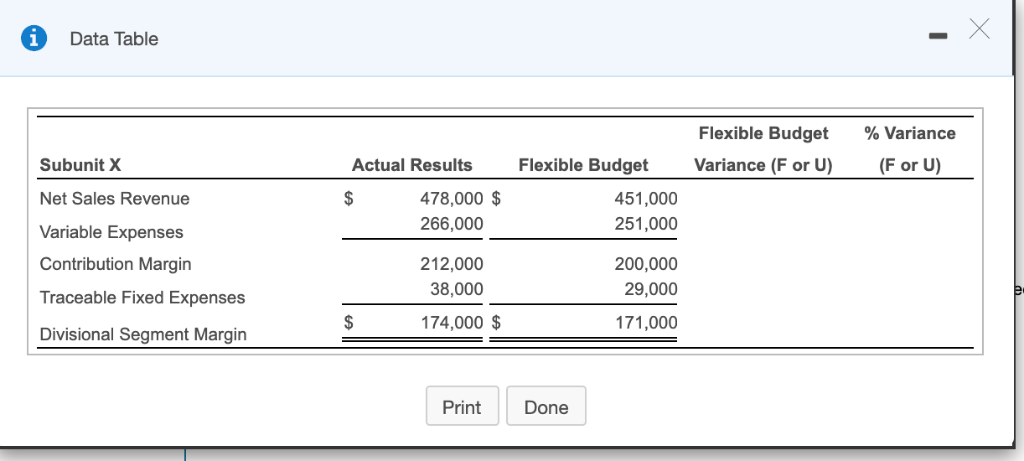Click the 200,000 budget contribution margin value
The width and height of the screenshot is (1024, 461).
[x=646, y=264]
